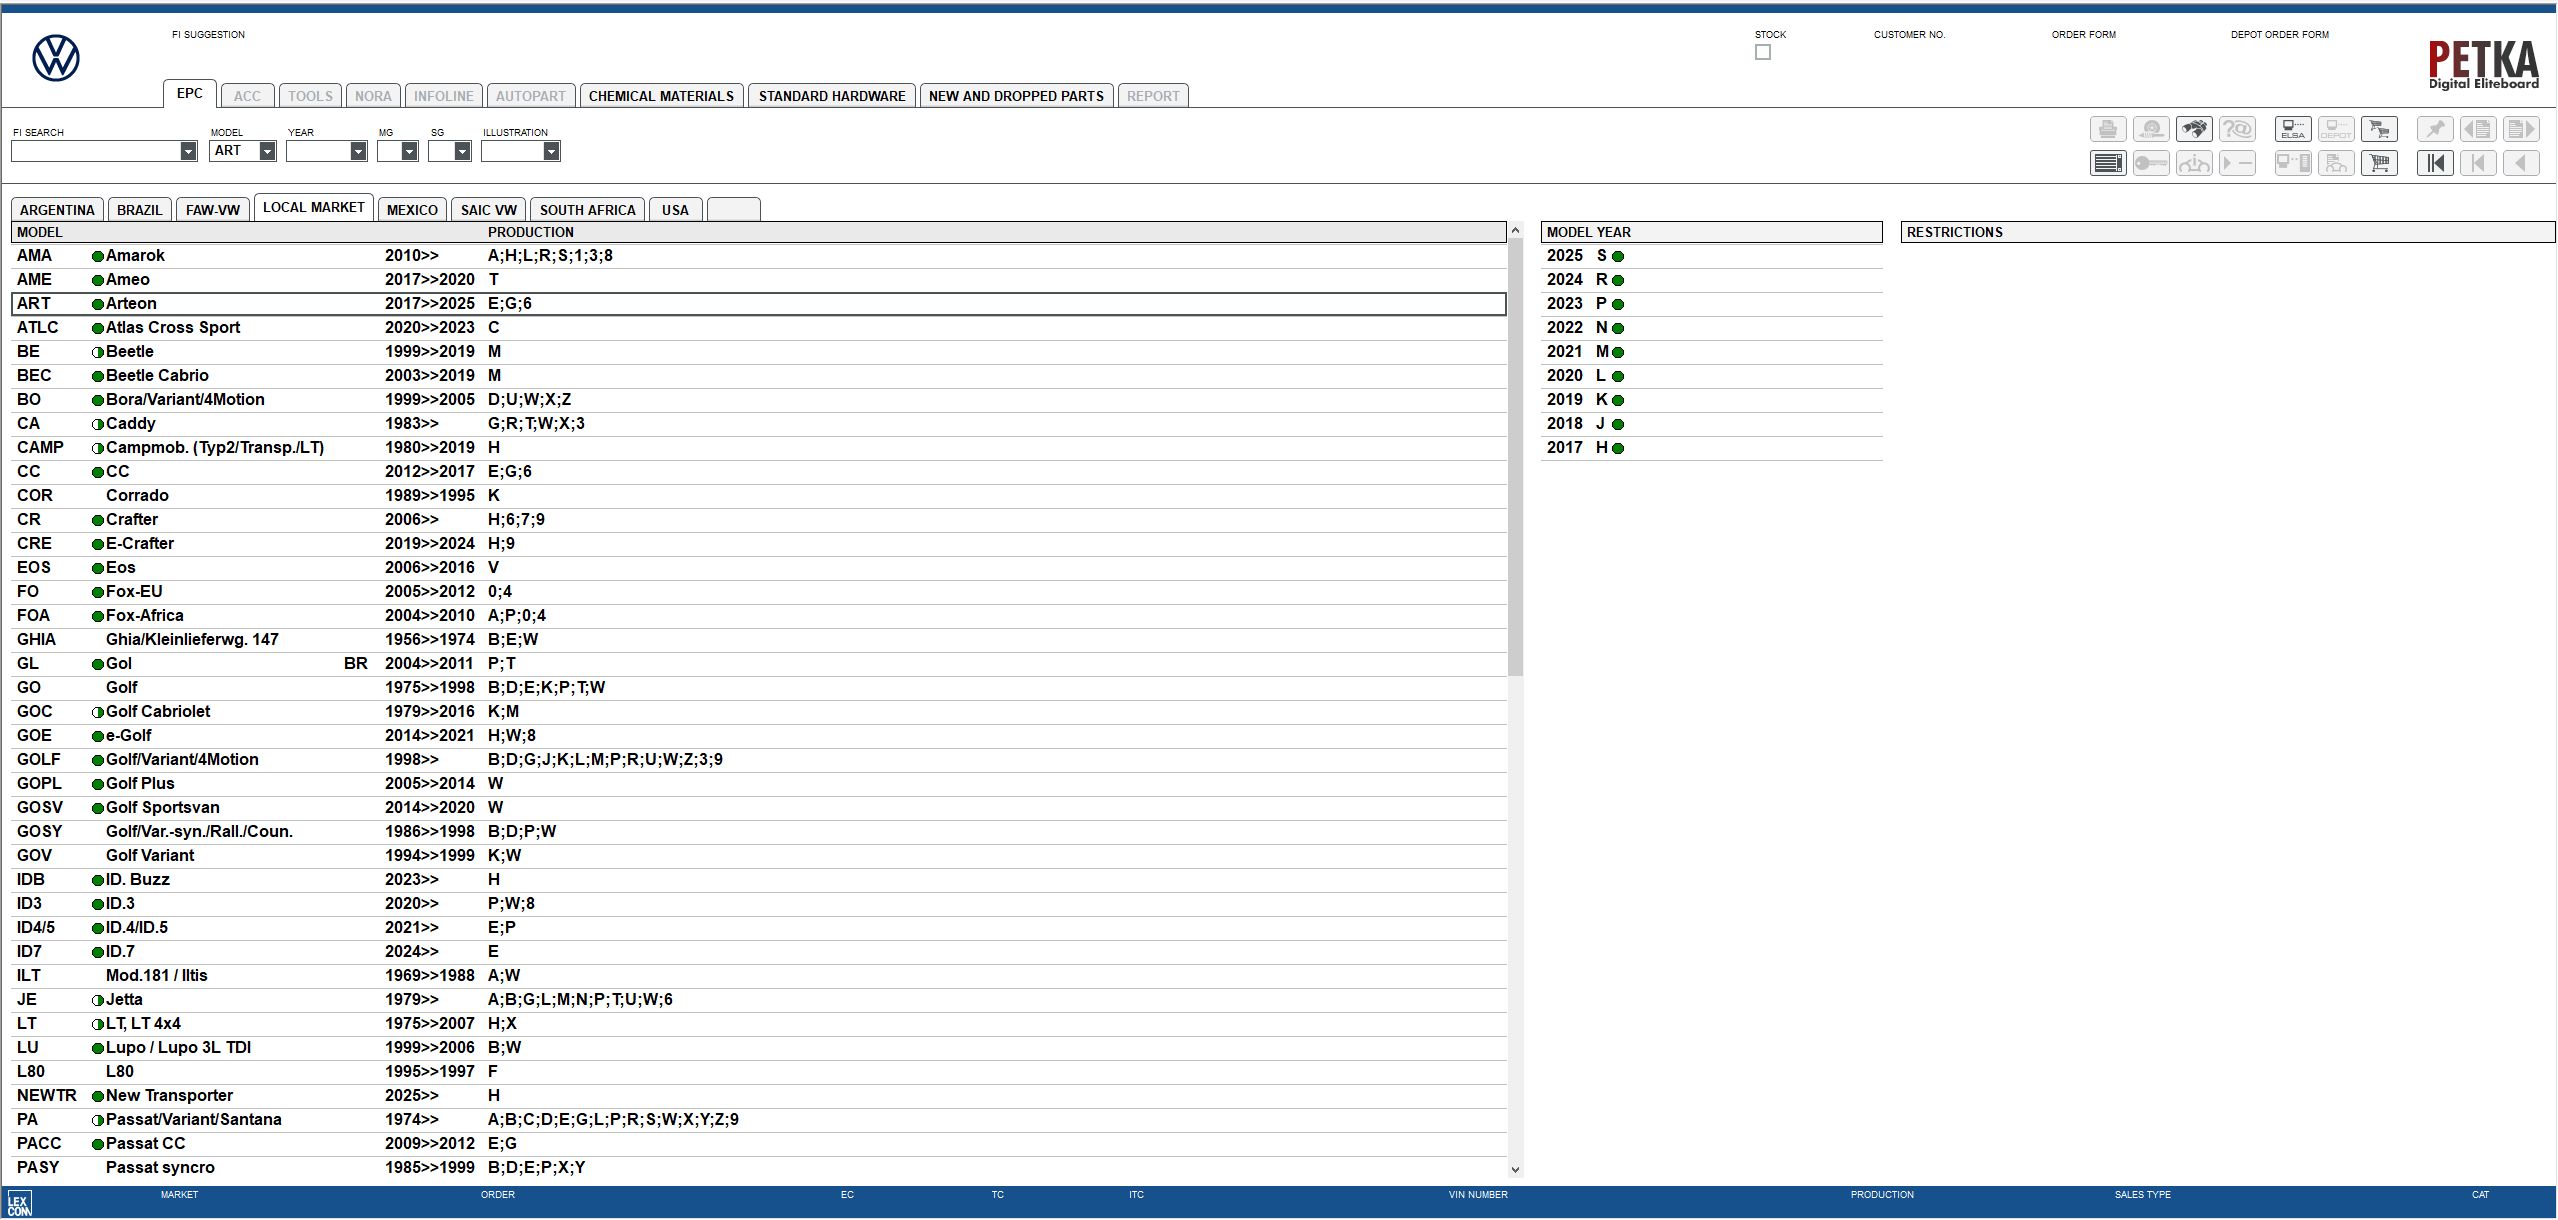Click the printer icon

[x=2108, y=130]
